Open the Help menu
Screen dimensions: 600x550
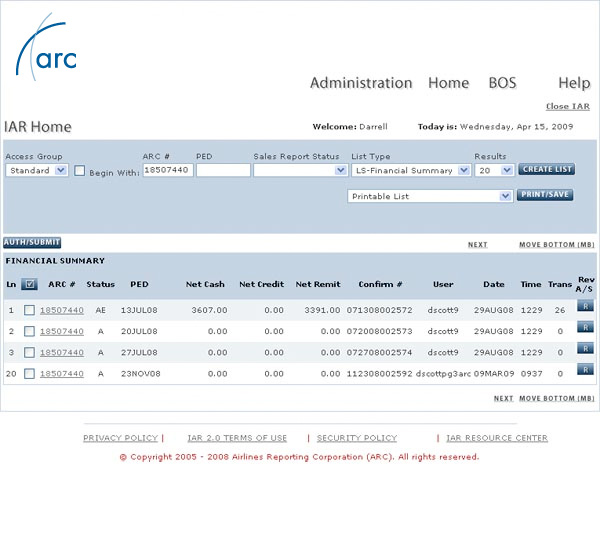[574, 83]
